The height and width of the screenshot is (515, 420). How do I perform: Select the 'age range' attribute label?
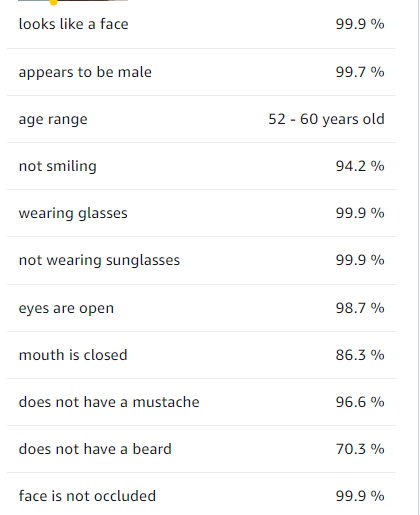point(53,120)
